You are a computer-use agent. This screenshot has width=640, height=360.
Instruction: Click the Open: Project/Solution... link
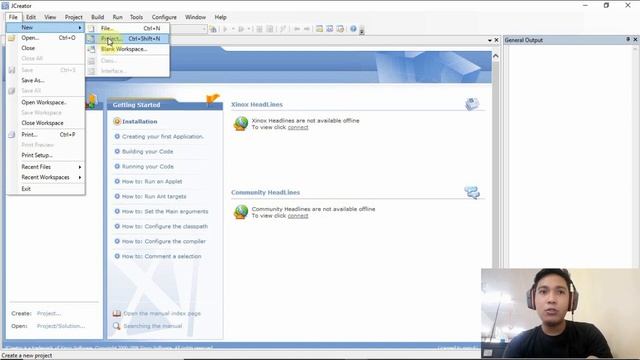pos(61,326)
